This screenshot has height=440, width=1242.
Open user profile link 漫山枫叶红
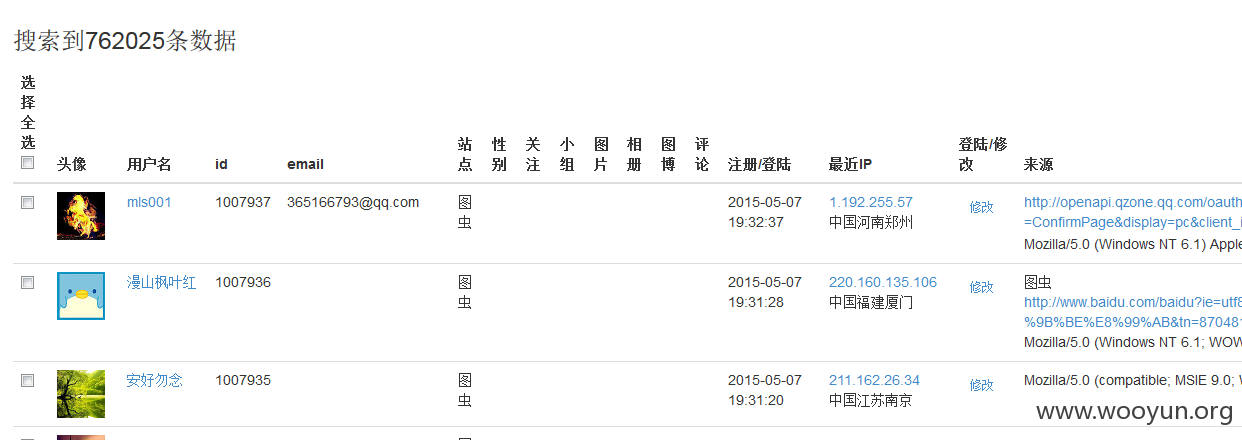[x=161, y=283]
